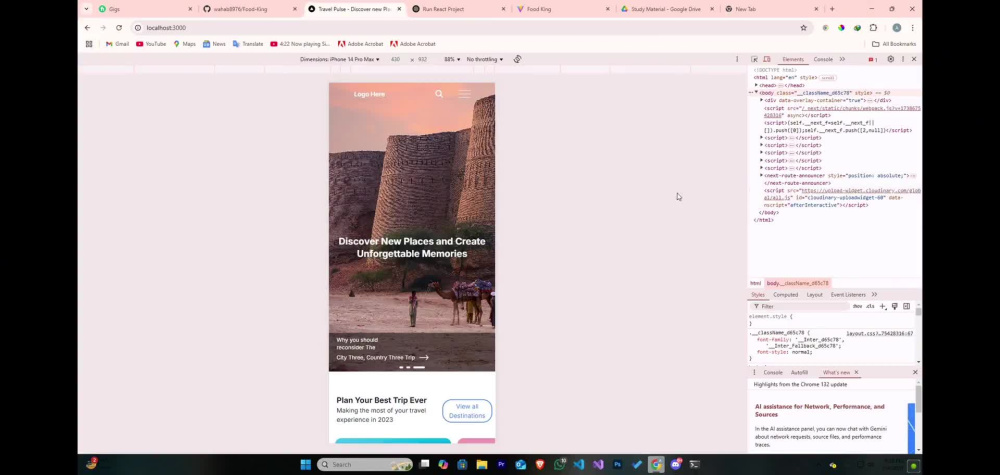Switch to the Food-King GitHub browser tab
Screen dimensions: 1000x475
pos(247,9)
